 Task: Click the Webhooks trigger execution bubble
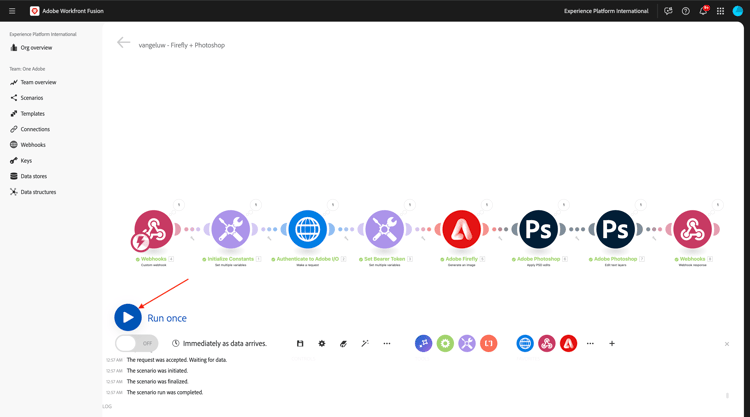tap(178, 205)
